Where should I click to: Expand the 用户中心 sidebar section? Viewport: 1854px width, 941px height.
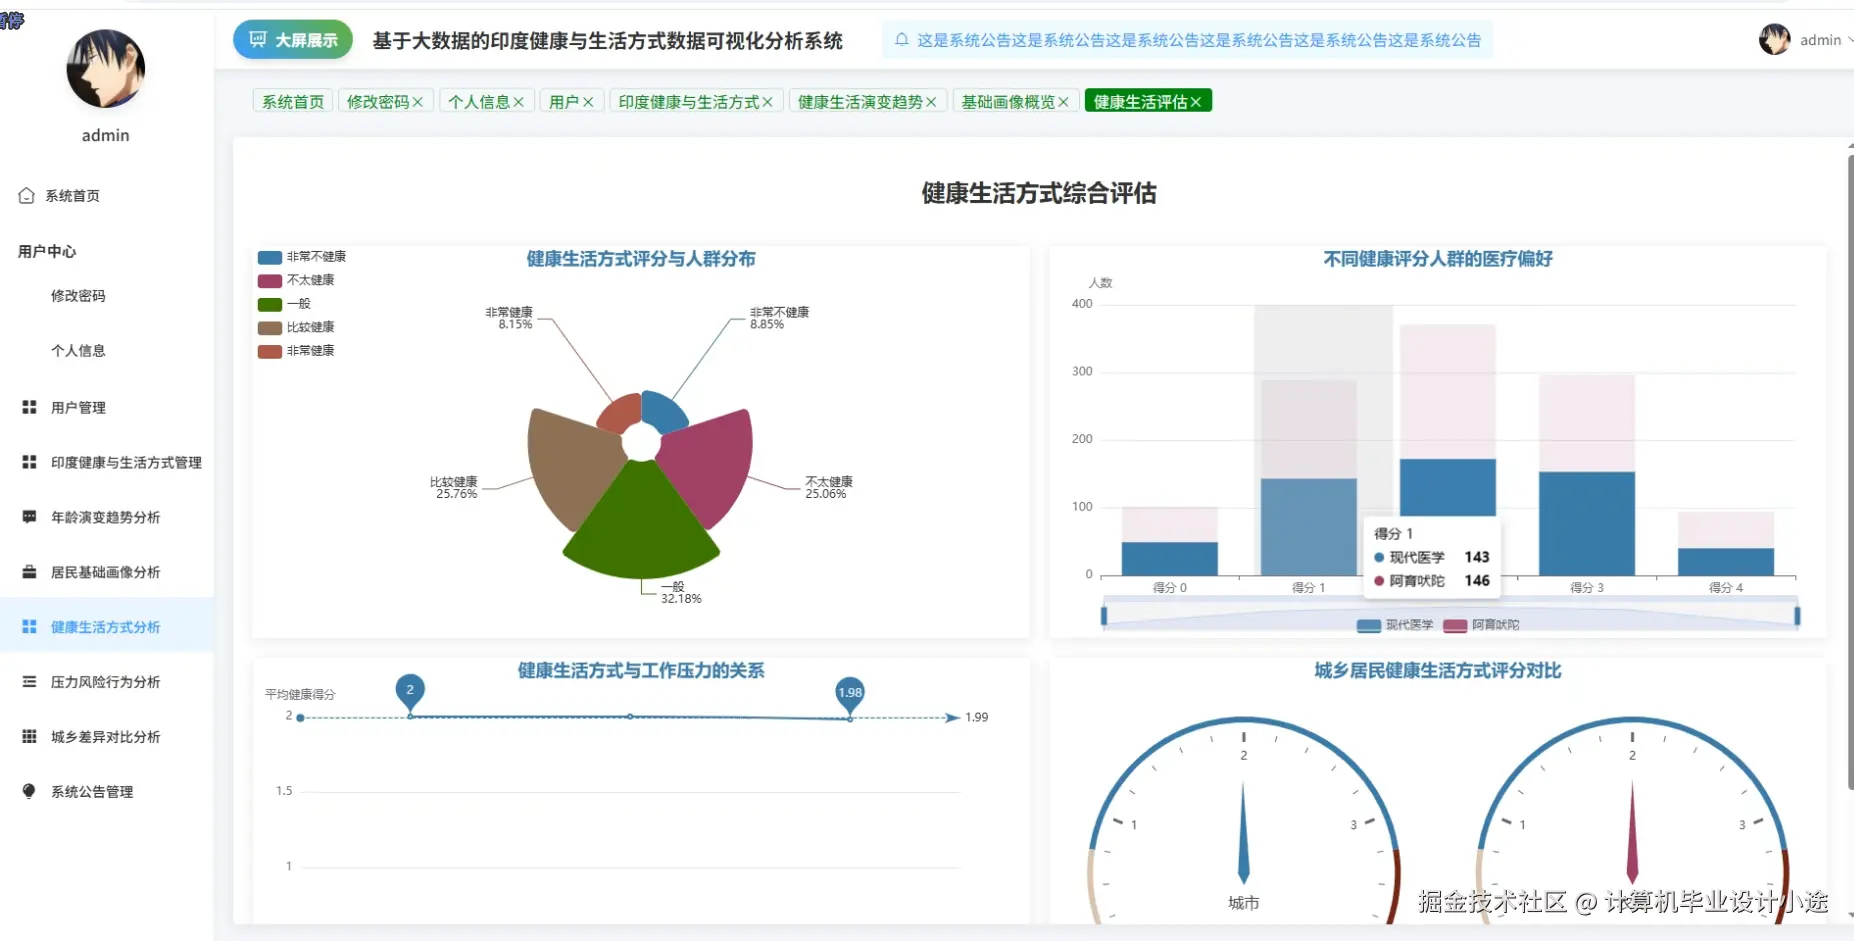tap(46, 251)
